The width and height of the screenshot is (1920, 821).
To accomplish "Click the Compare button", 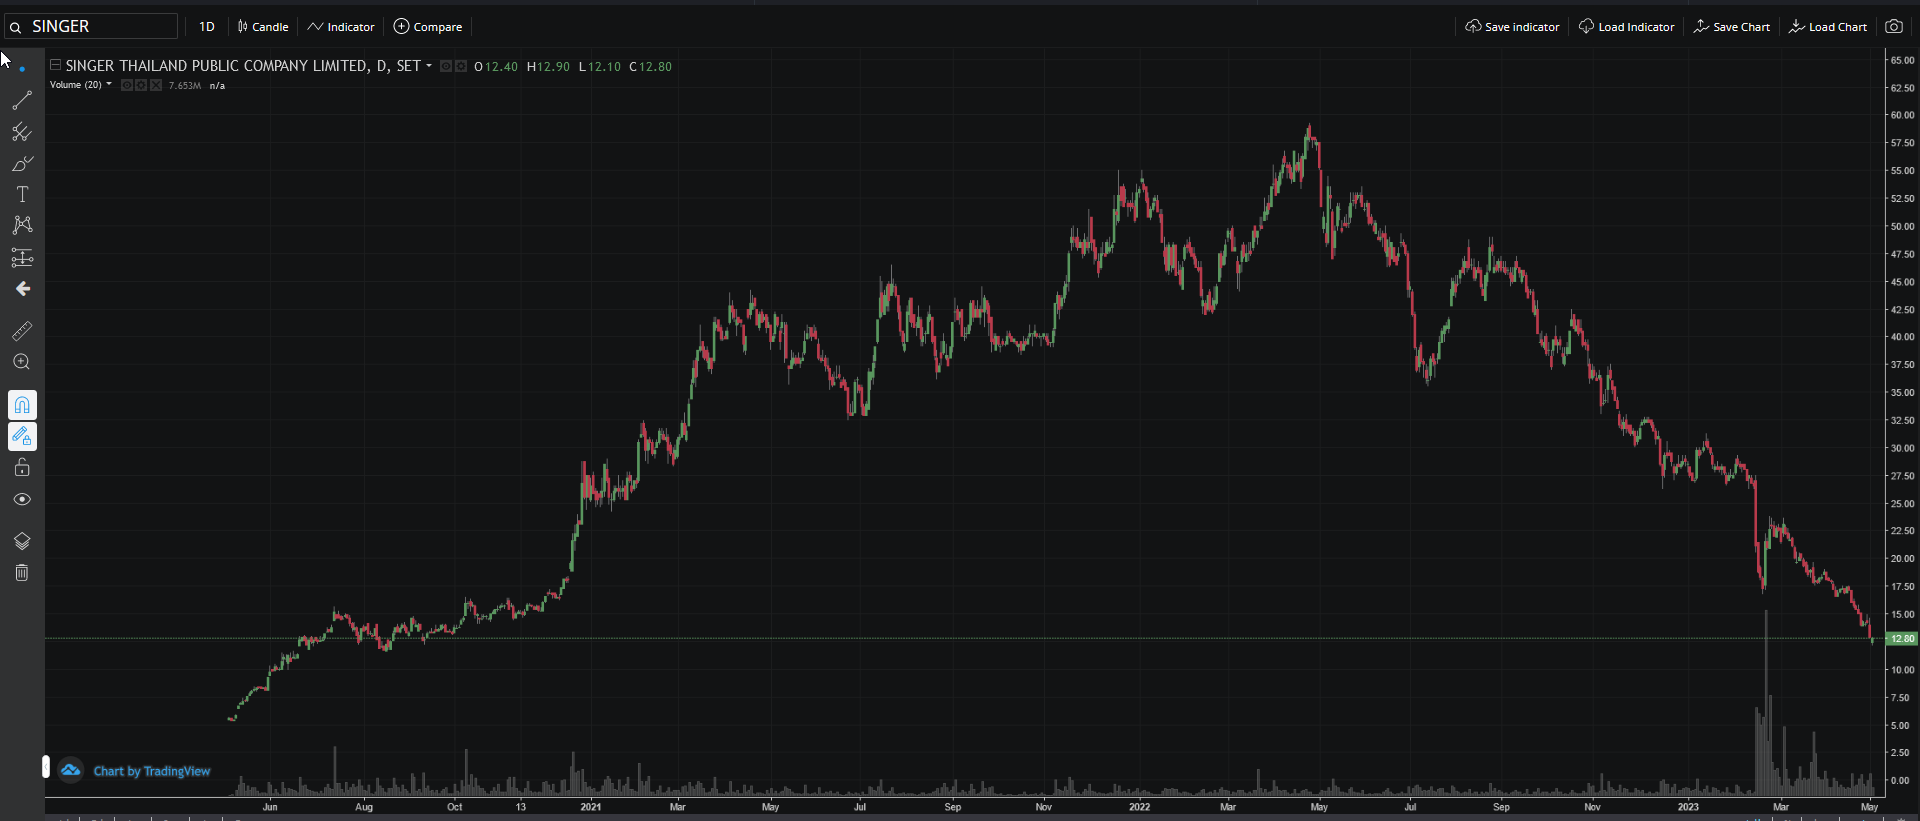I will [x=428, y=27].
